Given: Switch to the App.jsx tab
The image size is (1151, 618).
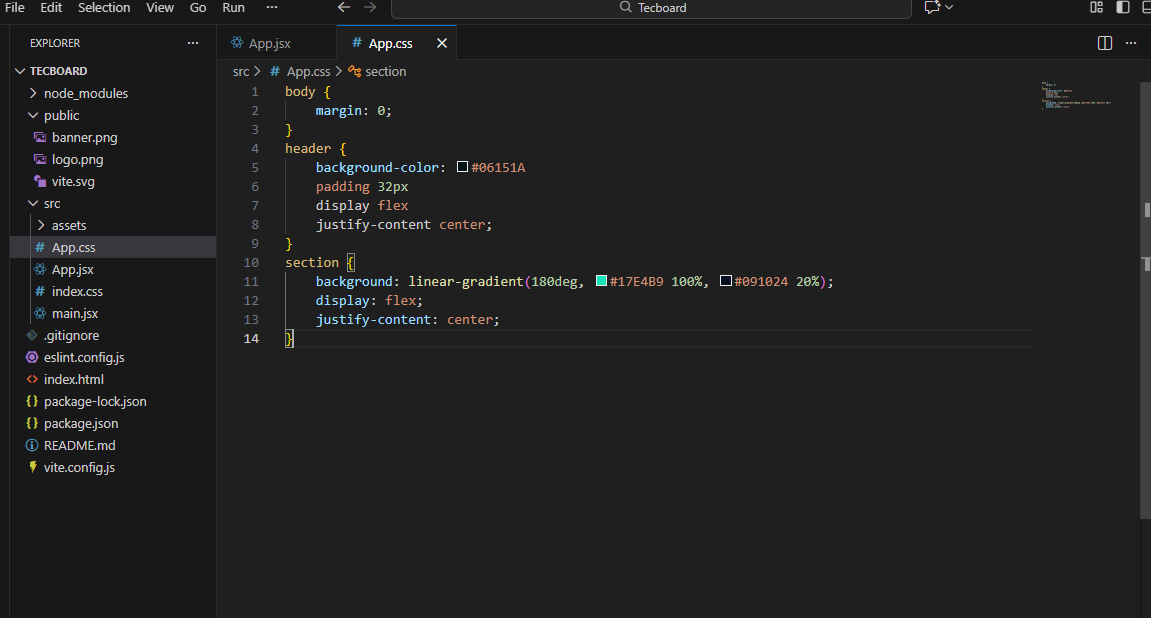Looking at the screenshot, I should tap(269, 43).
